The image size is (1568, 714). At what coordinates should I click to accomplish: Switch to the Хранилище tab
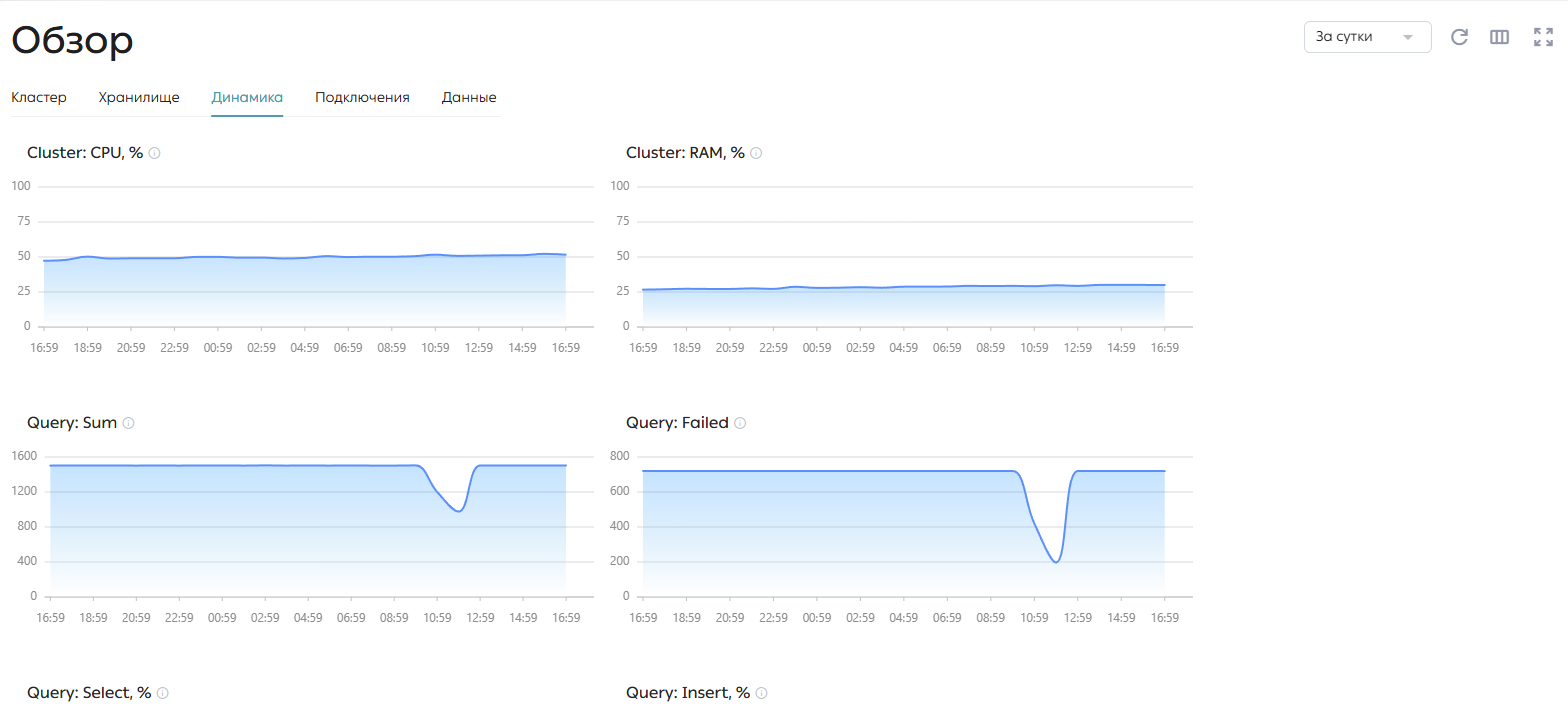tap(139, 97)
